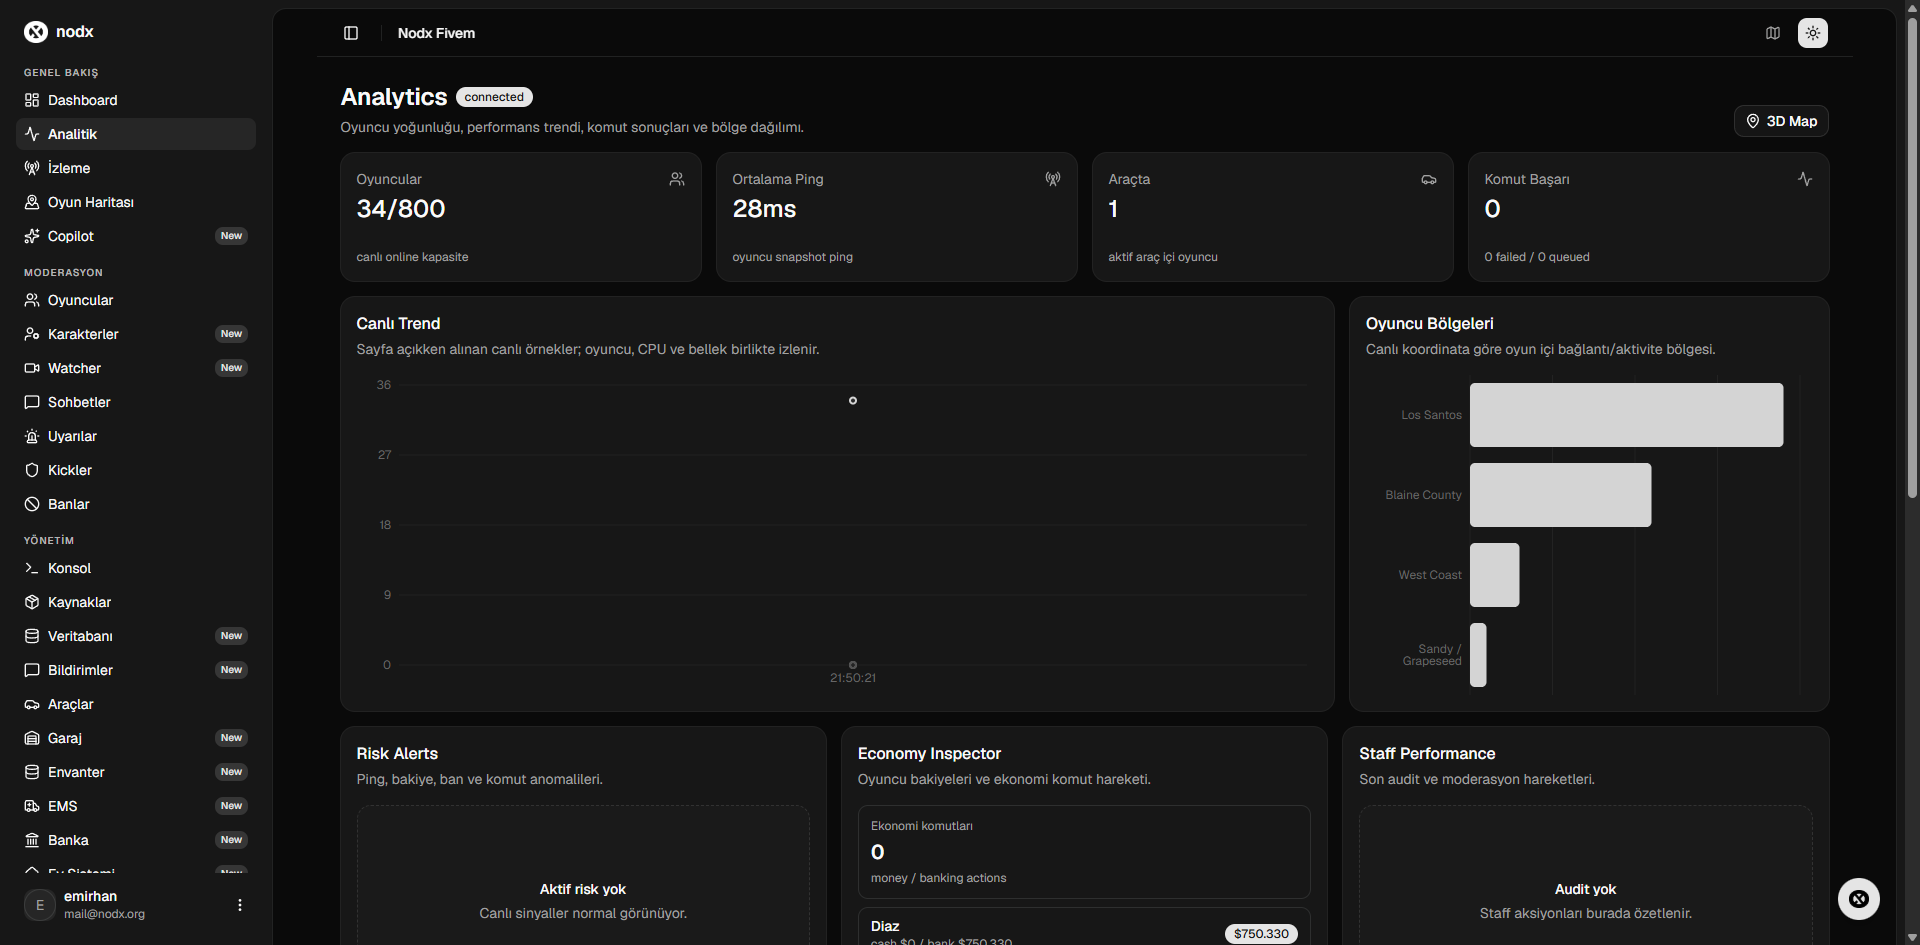Click the Sandy / Grapeseed bar

point(1478,655)
